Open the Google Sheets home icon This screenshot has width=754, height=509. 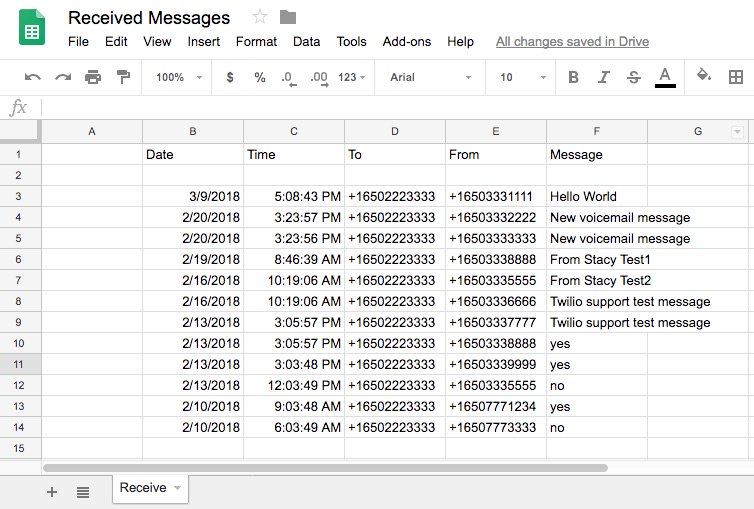pyautogui.click(x=32, y=27)
